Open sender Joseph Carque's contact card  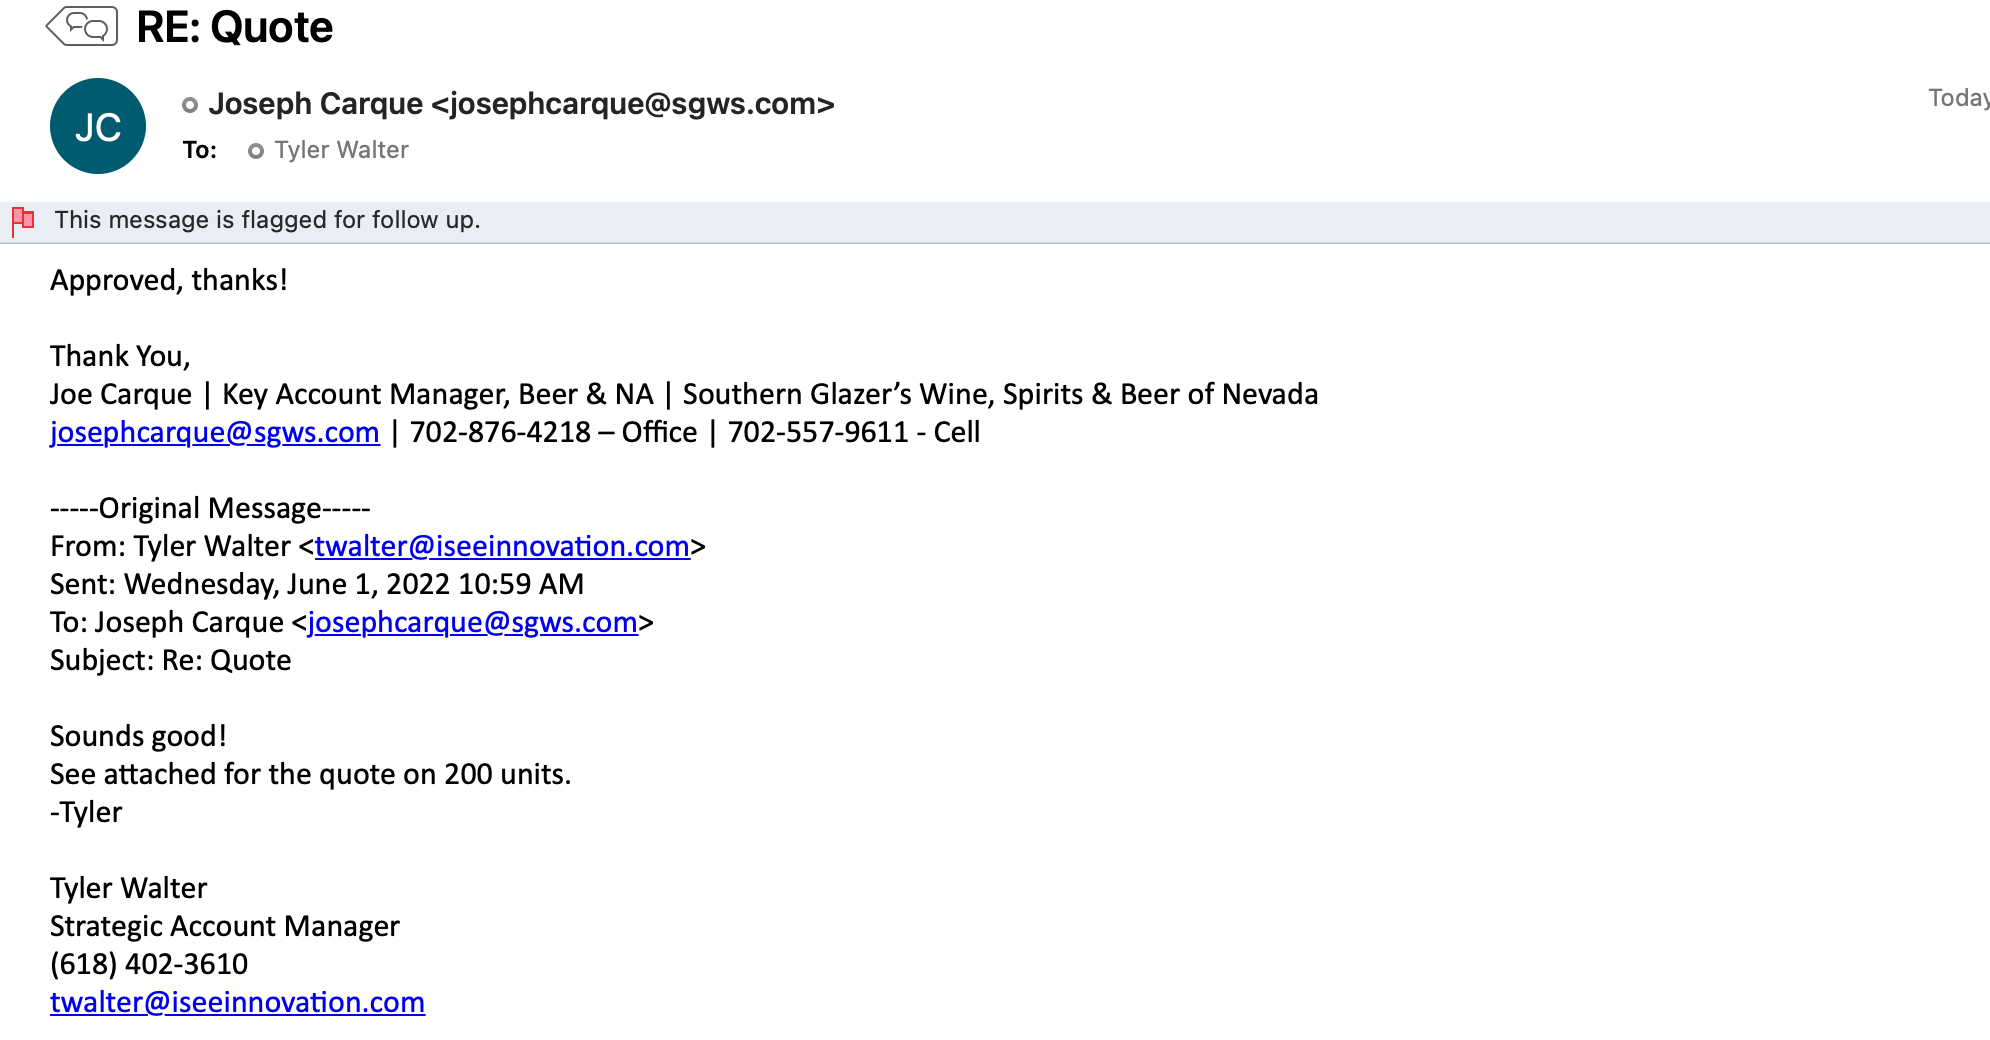click(x=520, y=104)
